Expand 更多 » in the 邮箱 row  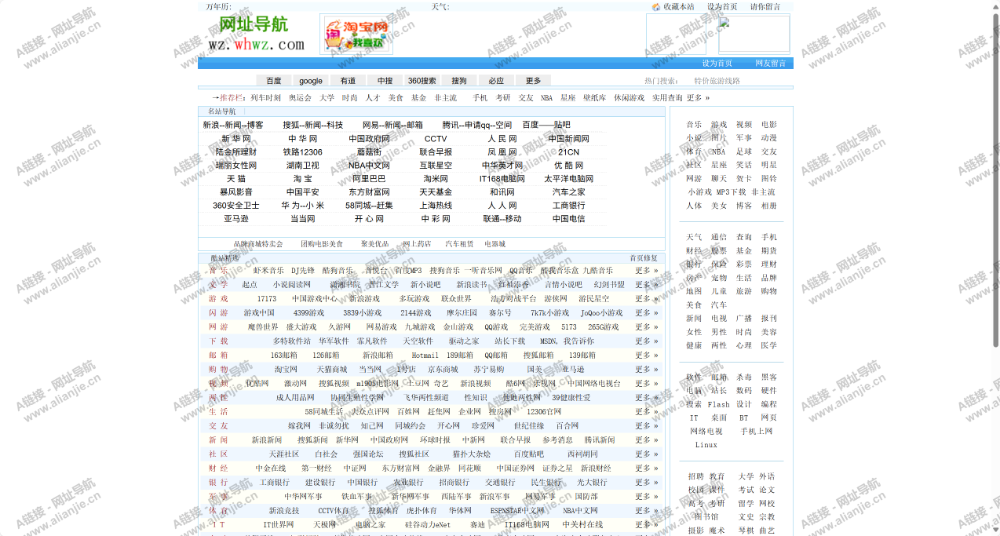646,355
